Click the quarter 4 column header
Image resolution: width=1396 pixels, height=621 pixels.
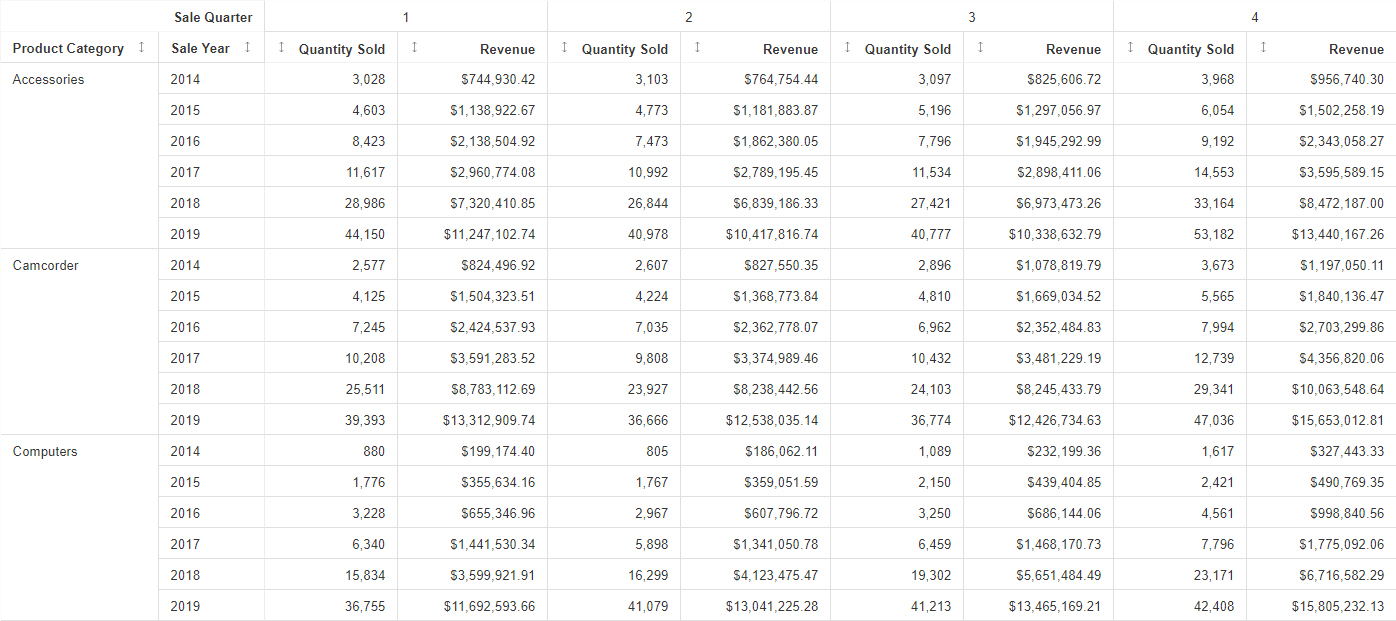click(1255, 17)
